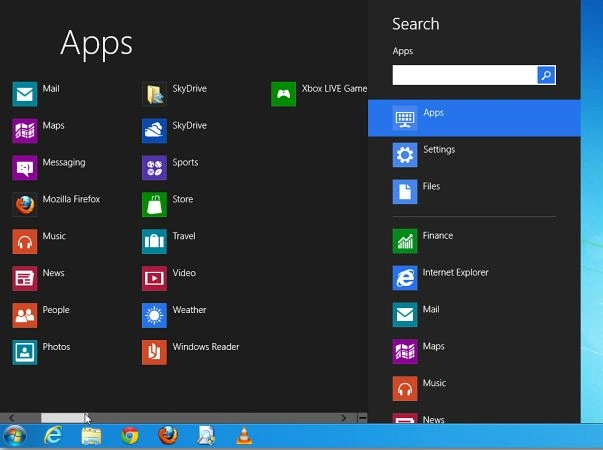Screen dimensions: 603x450
Task: Launch Internet Explorer from the taskbar
Action: click(53, 436)
